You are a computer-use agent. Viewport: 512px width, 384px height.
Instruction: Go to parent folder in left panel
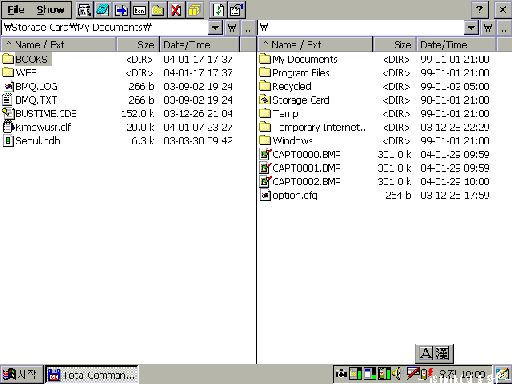tap(248, 28)
